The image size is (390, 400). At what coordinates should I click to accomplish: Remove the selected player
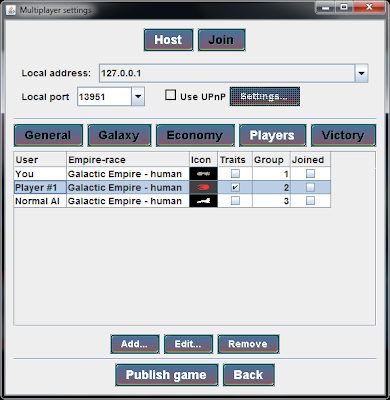248,344
